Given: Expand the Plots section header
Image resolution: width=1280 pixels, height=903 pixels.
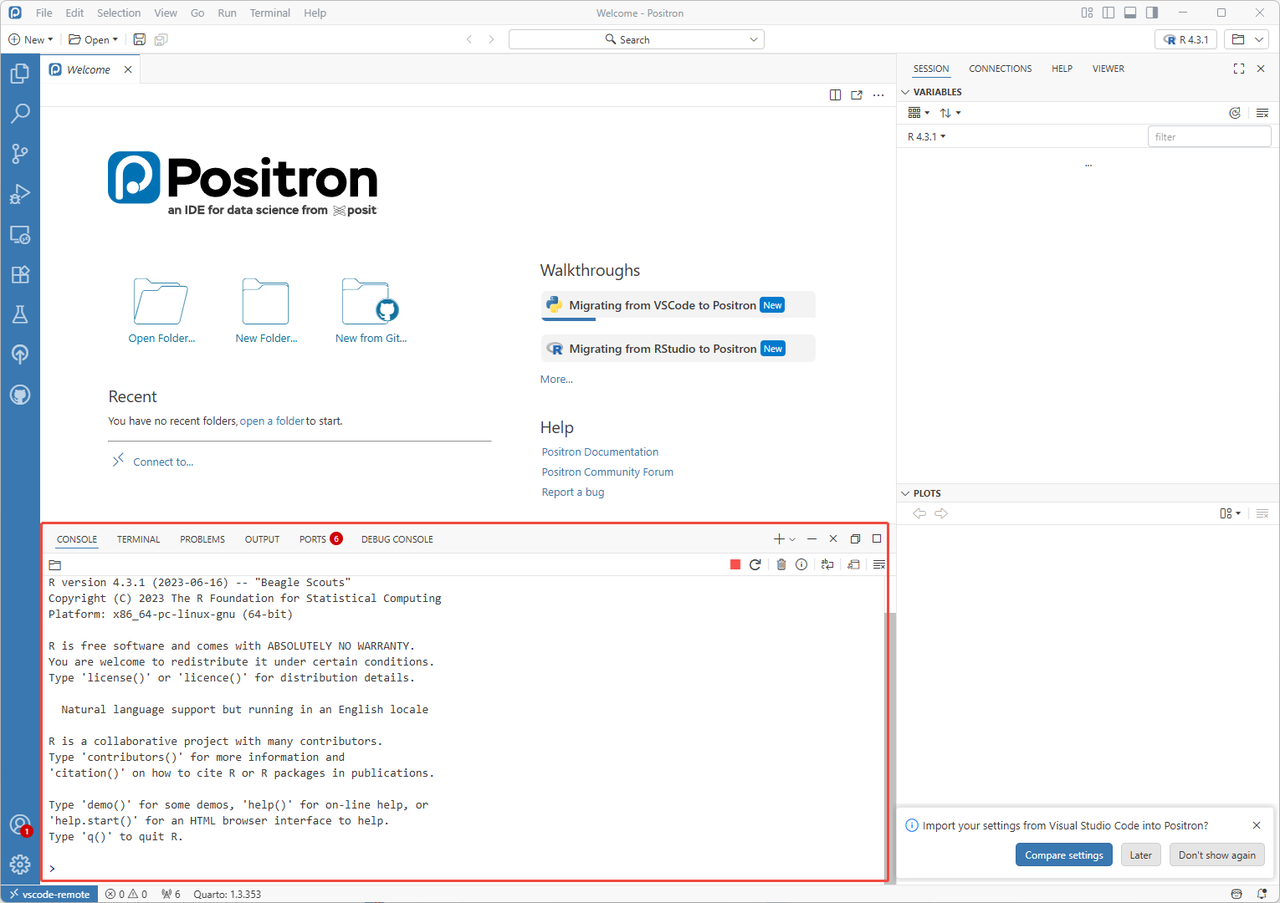Looking at the screenshot, I should (926, 492).
